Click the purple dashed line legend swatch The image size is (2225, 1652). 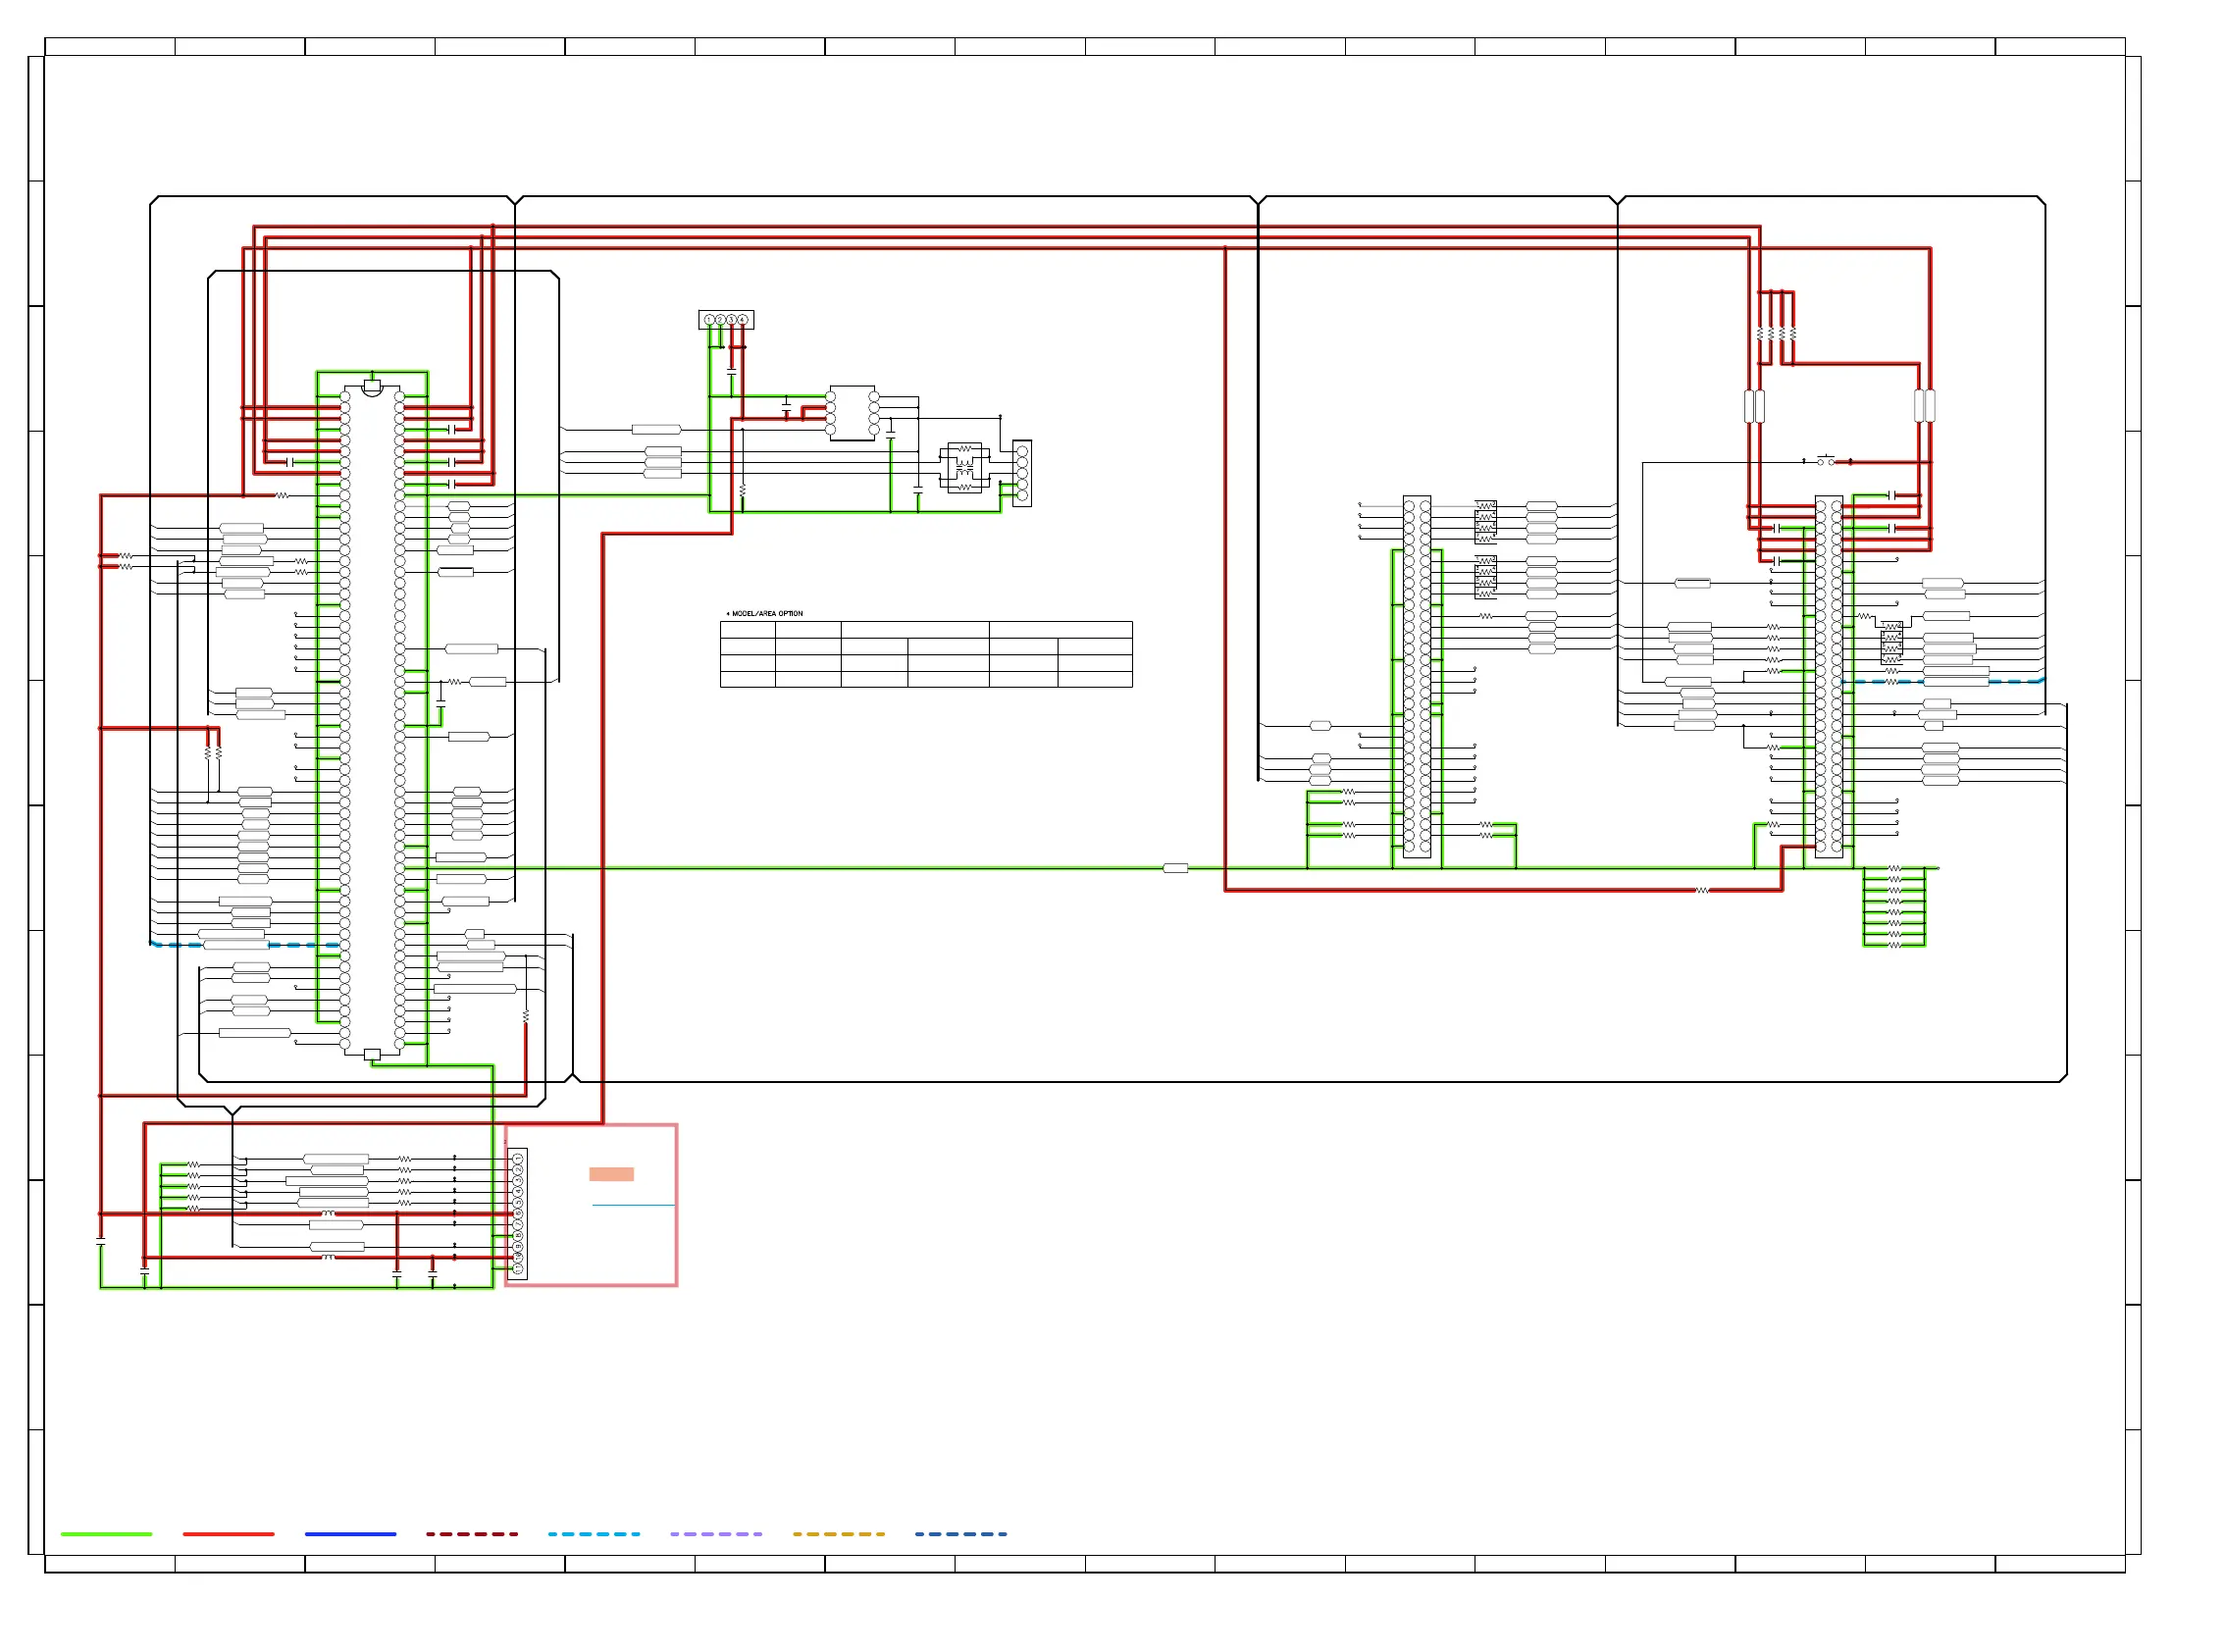pos(716,1533)
